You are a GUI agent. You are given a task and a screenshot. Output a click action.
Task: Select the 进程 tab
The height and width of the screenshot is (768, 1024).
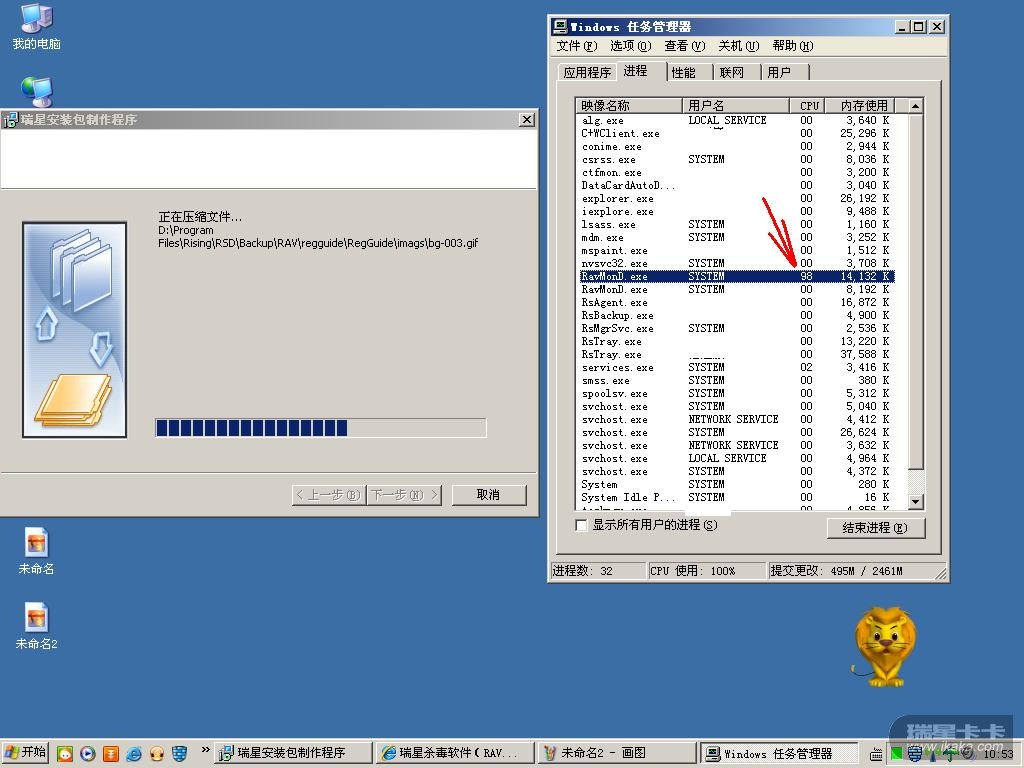tap(639, 71)
